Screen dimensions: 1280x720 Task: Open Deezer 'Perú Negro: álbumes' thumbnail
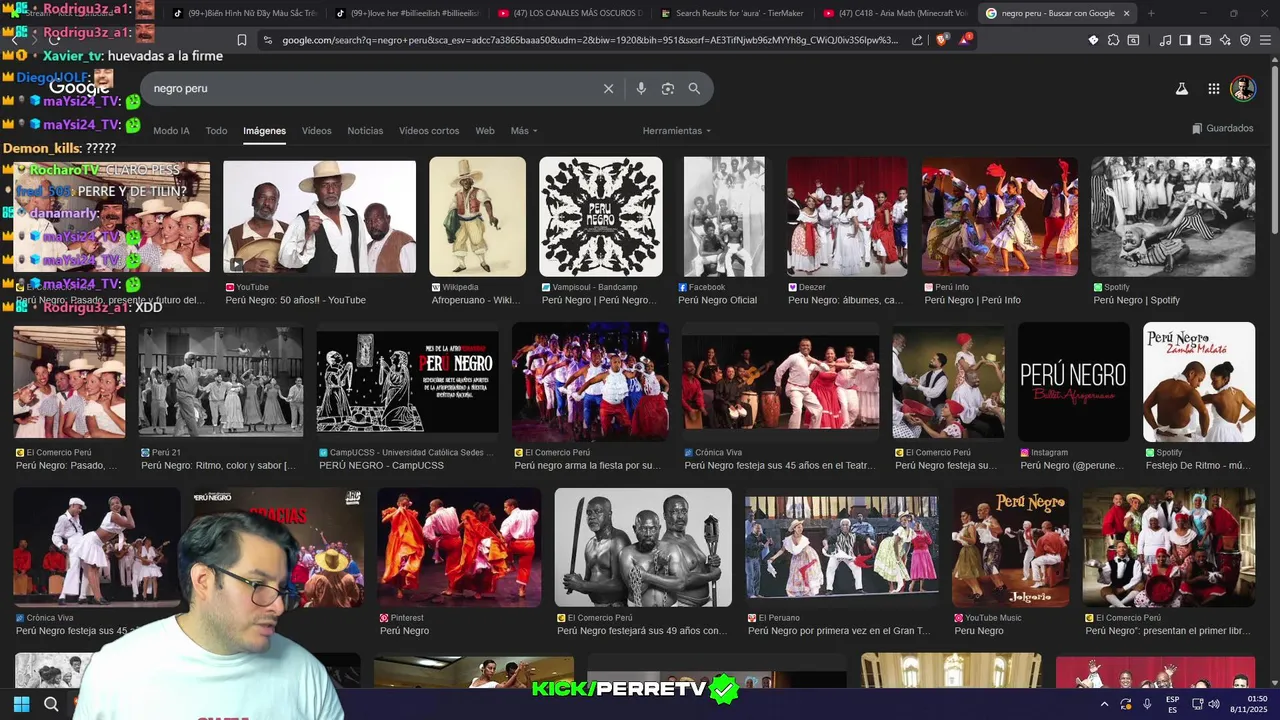(x=847, y=216)
